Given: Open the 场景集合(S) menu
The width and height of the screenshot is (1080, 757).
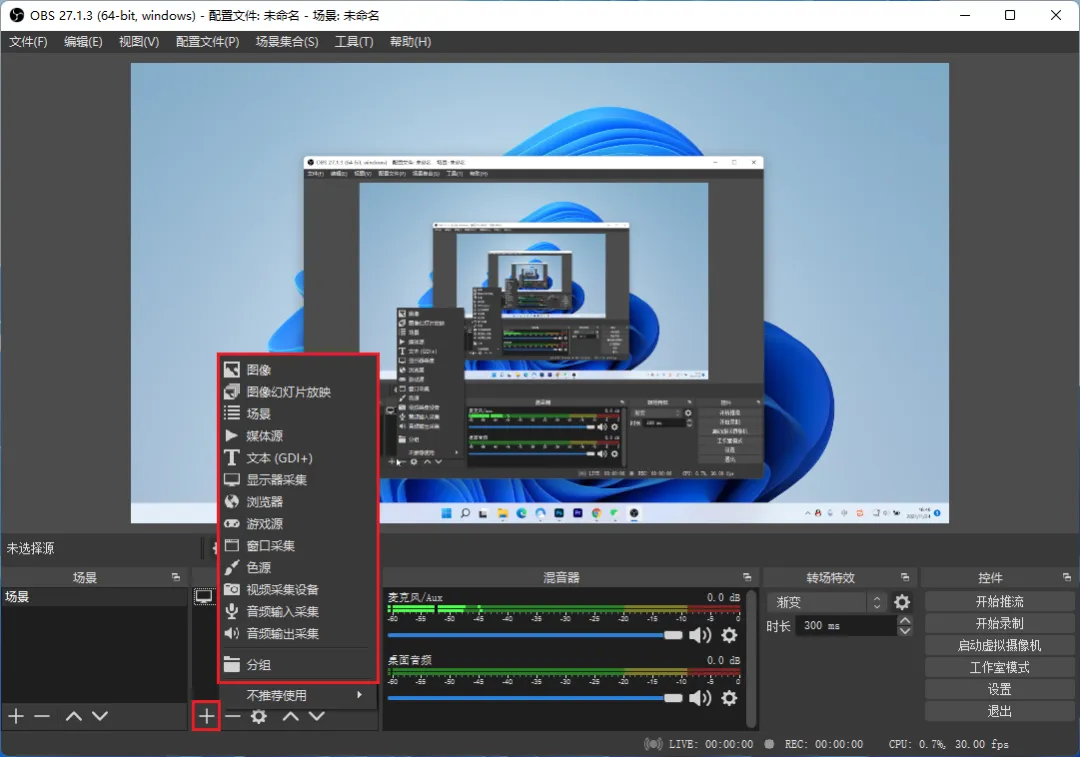Looking at the screenshot, I should 287,42.
